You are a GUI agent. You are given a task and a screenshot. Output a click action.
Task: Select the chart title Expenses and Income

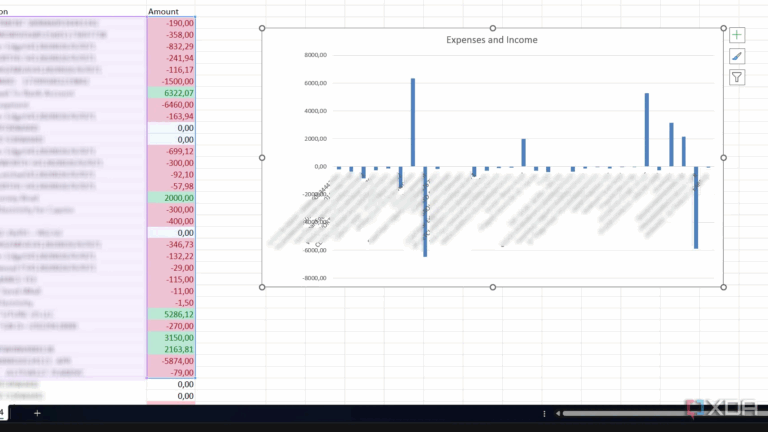tap(492, 40)
